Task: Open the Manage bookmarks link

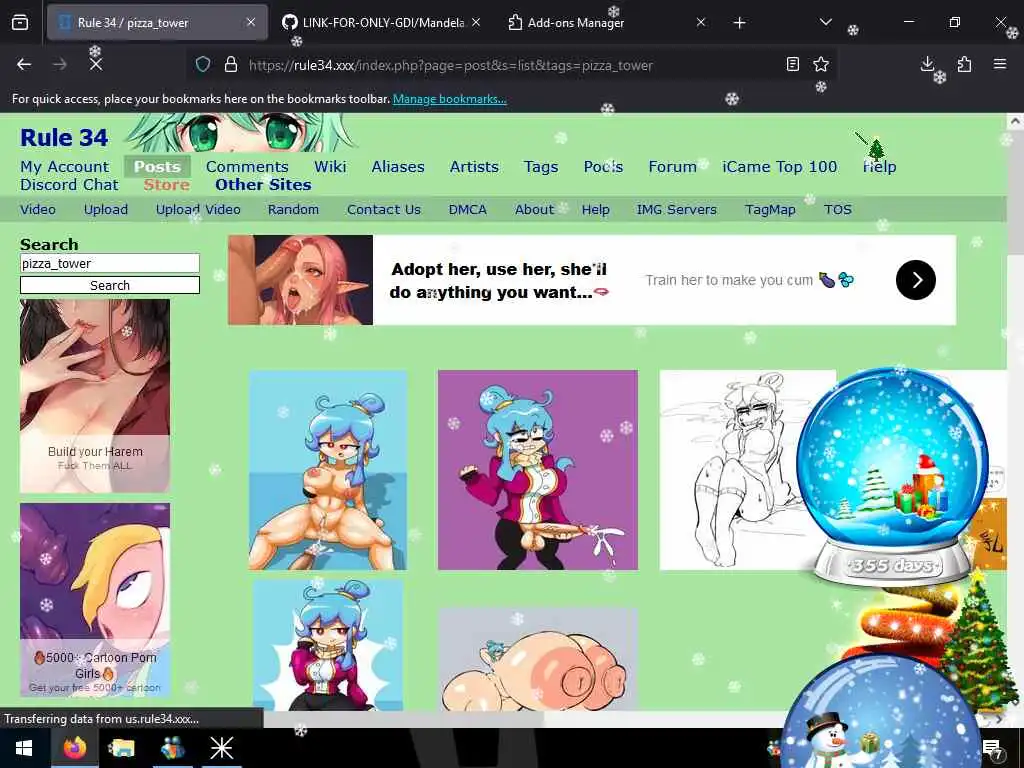Action: point(449,99)
